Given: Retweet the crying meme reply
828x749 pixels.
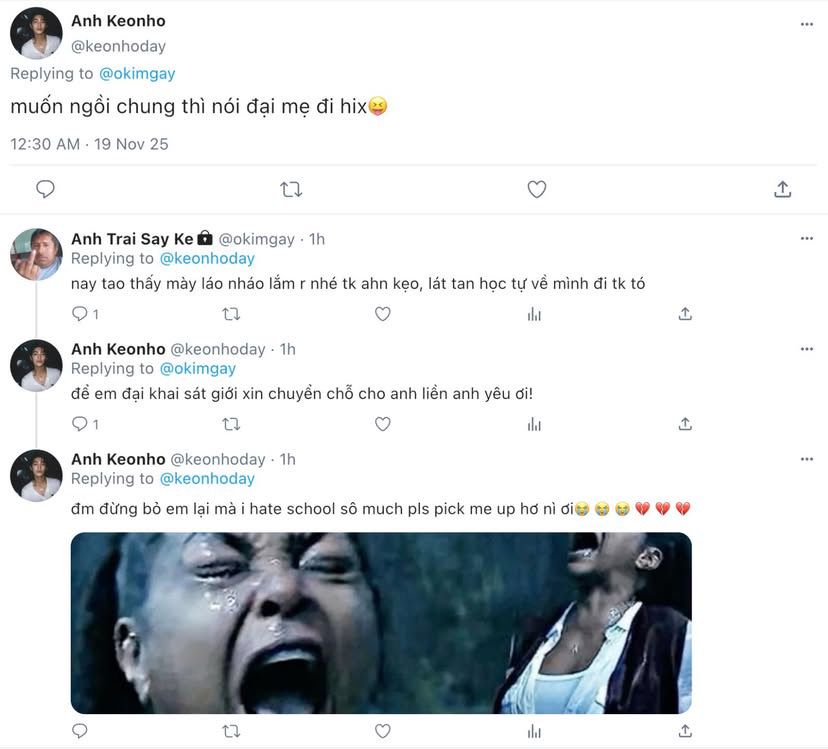Looking at the screenshot, I should tap(231, 731).
